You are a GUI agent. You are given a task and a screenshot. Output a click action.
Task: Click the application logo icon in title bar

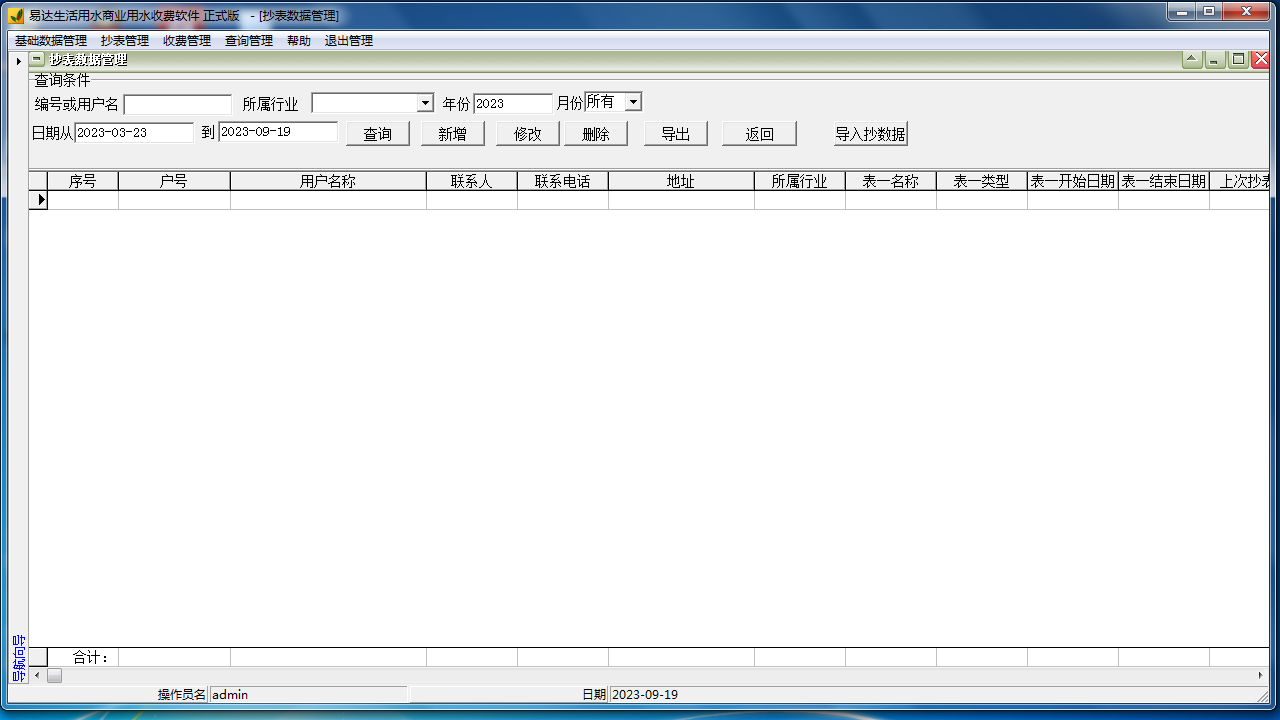click(x=15, y=15)
